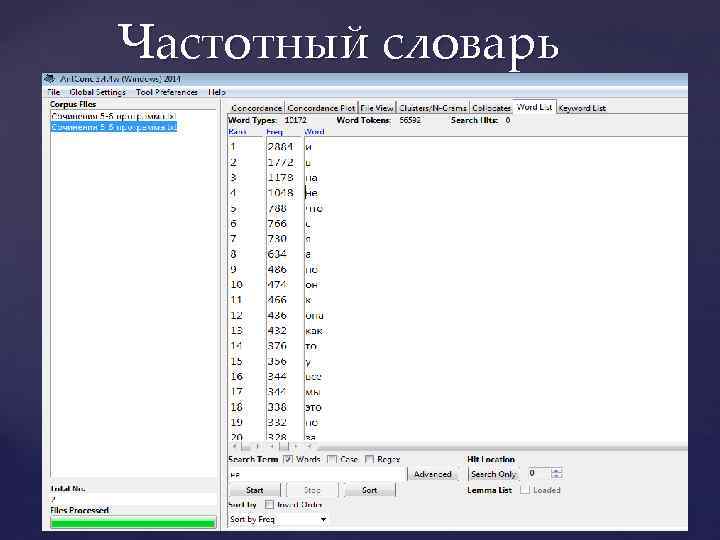The height and width of the screenshot is (540, 720).
Task: Select frequency value 1772 in row 2
Action: [x=280, y=162]
